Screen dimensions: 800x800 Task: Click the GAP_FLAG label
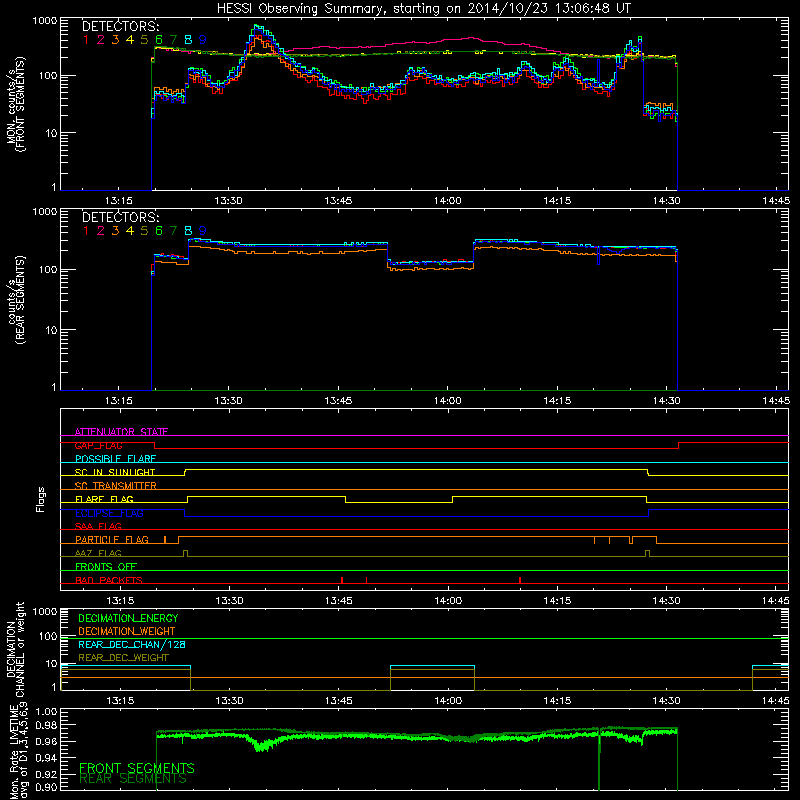coord(98,445)
